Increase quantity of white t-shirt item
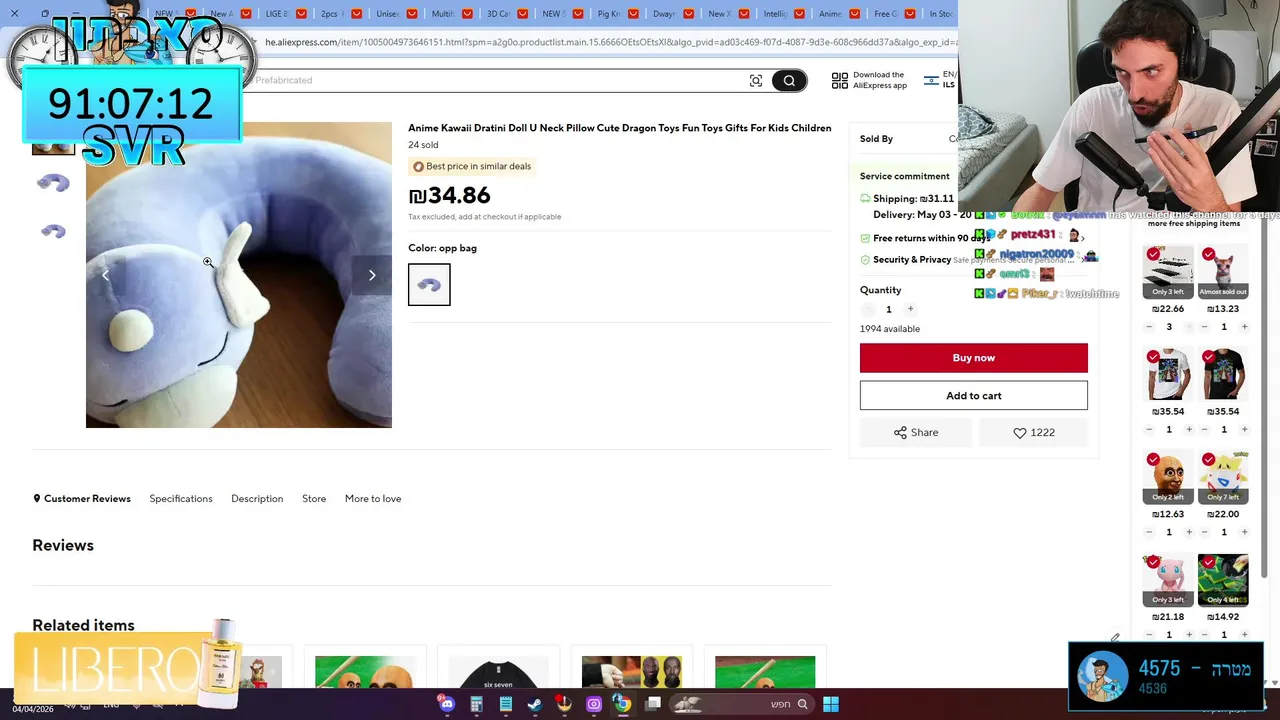 pos(1189,429)
